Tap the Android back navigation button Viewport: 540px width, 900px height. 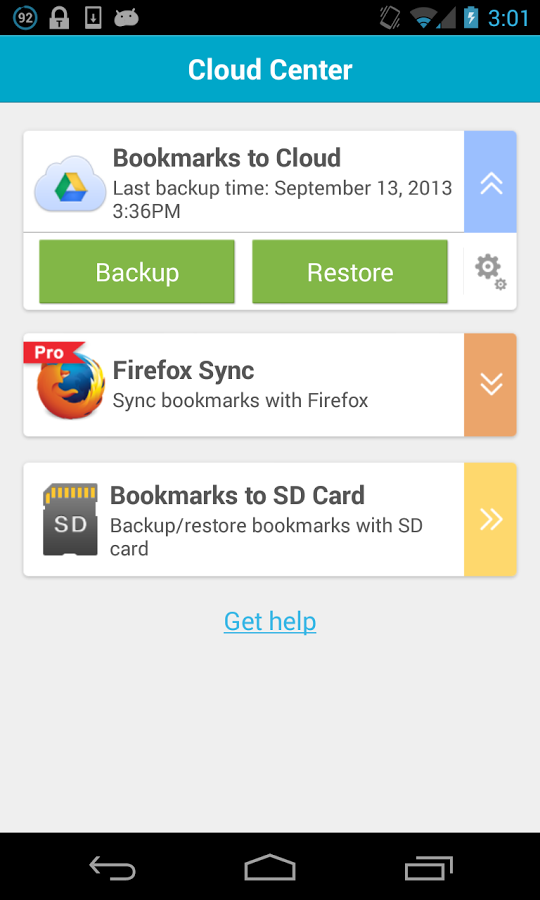pos(112,867)
